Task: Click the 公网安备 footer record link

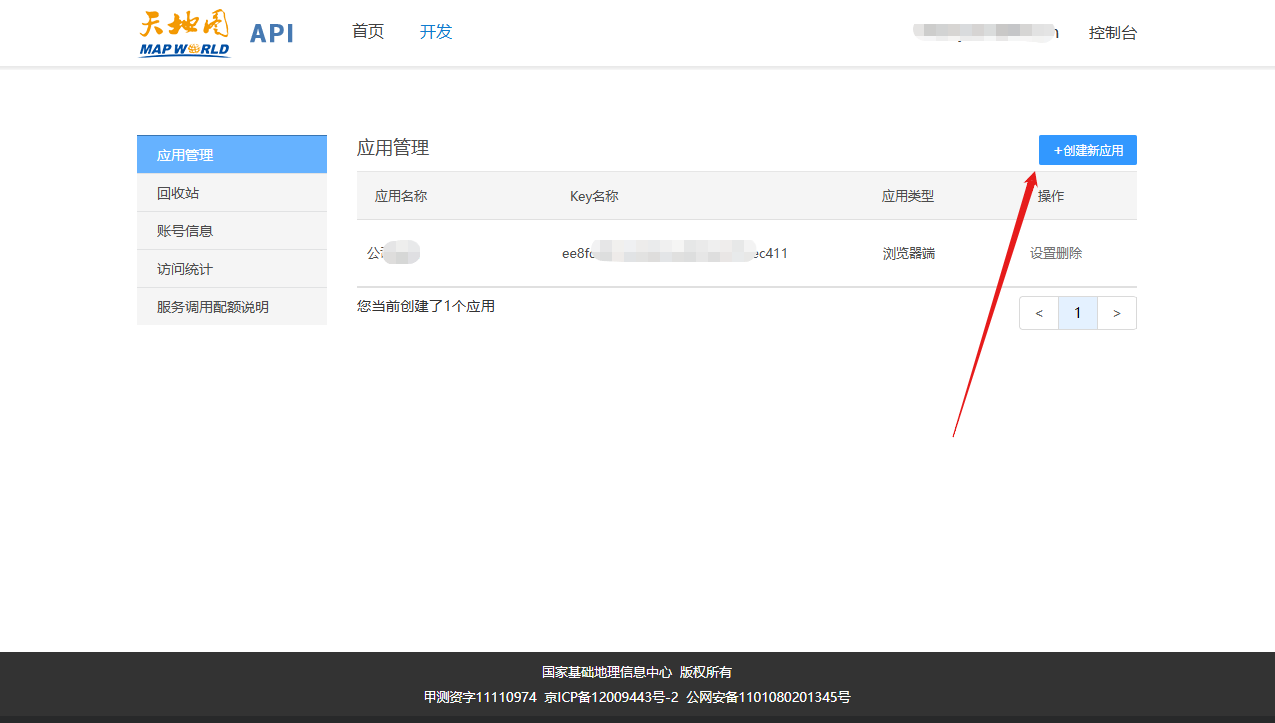Action: coord(768,697)
